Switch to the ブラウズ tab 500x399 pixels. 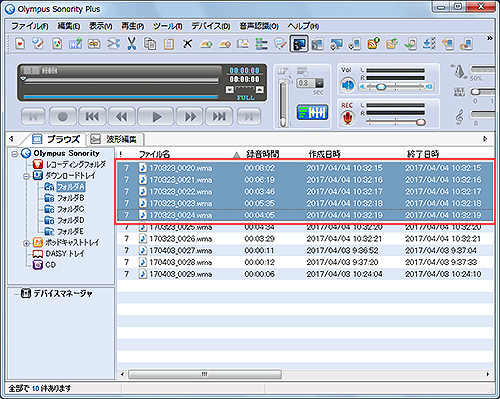point(56,139)
